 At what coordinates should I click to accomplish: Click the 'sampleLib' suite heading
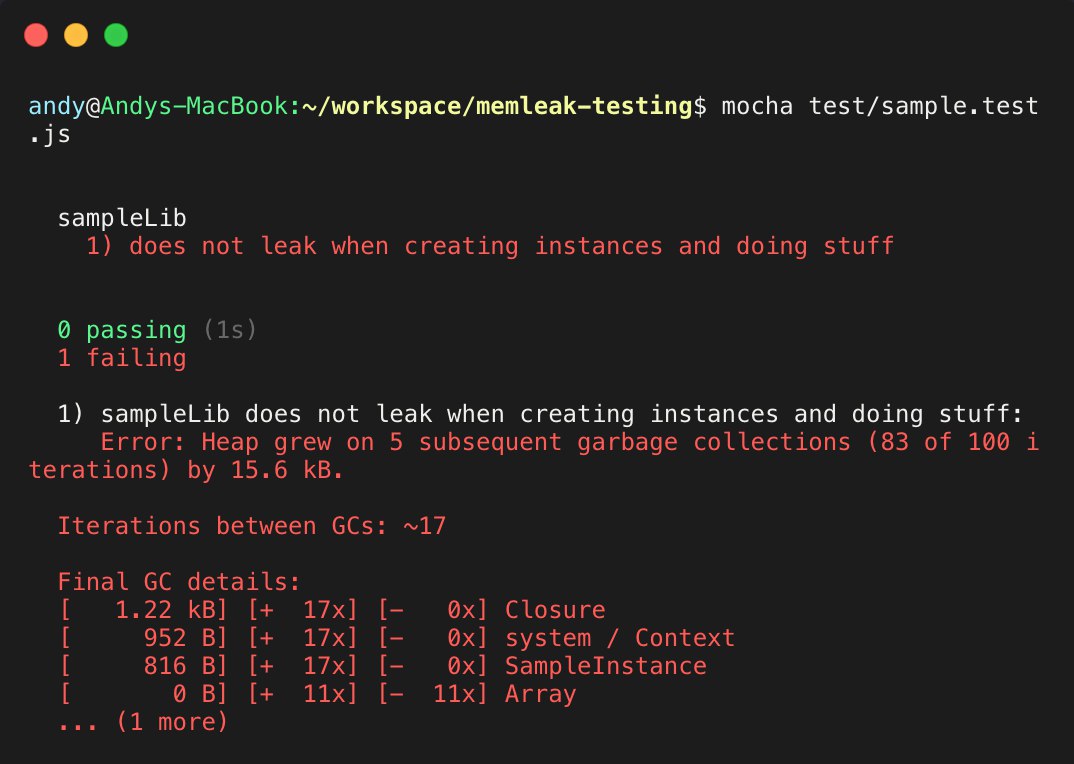122,218
